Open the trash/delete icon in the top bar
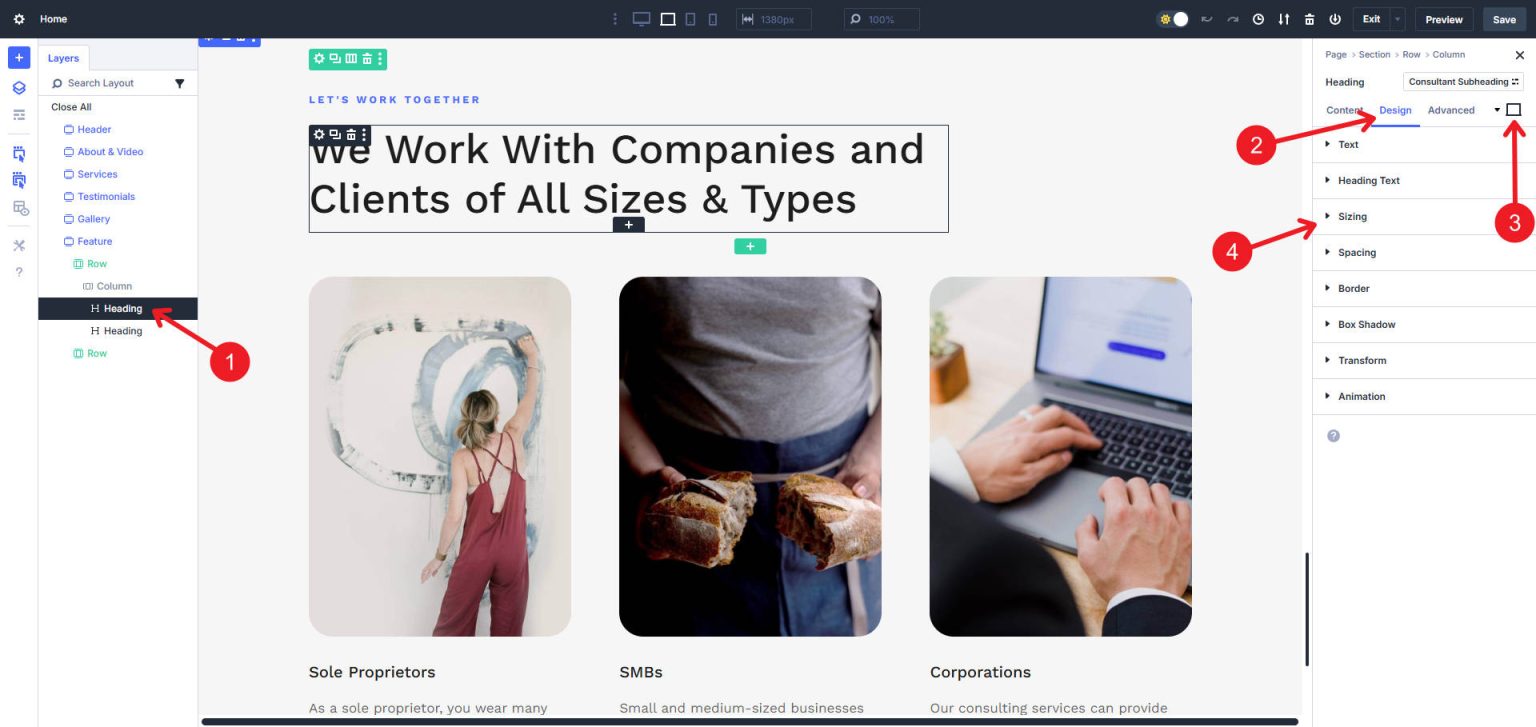Viewport: 1536px width, 727px height. coord(1309,19)
